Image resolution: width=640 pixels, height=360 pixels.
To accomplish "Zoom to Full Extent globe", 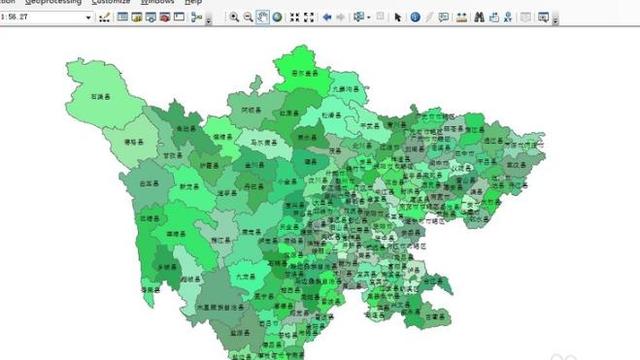I will 277,17.
